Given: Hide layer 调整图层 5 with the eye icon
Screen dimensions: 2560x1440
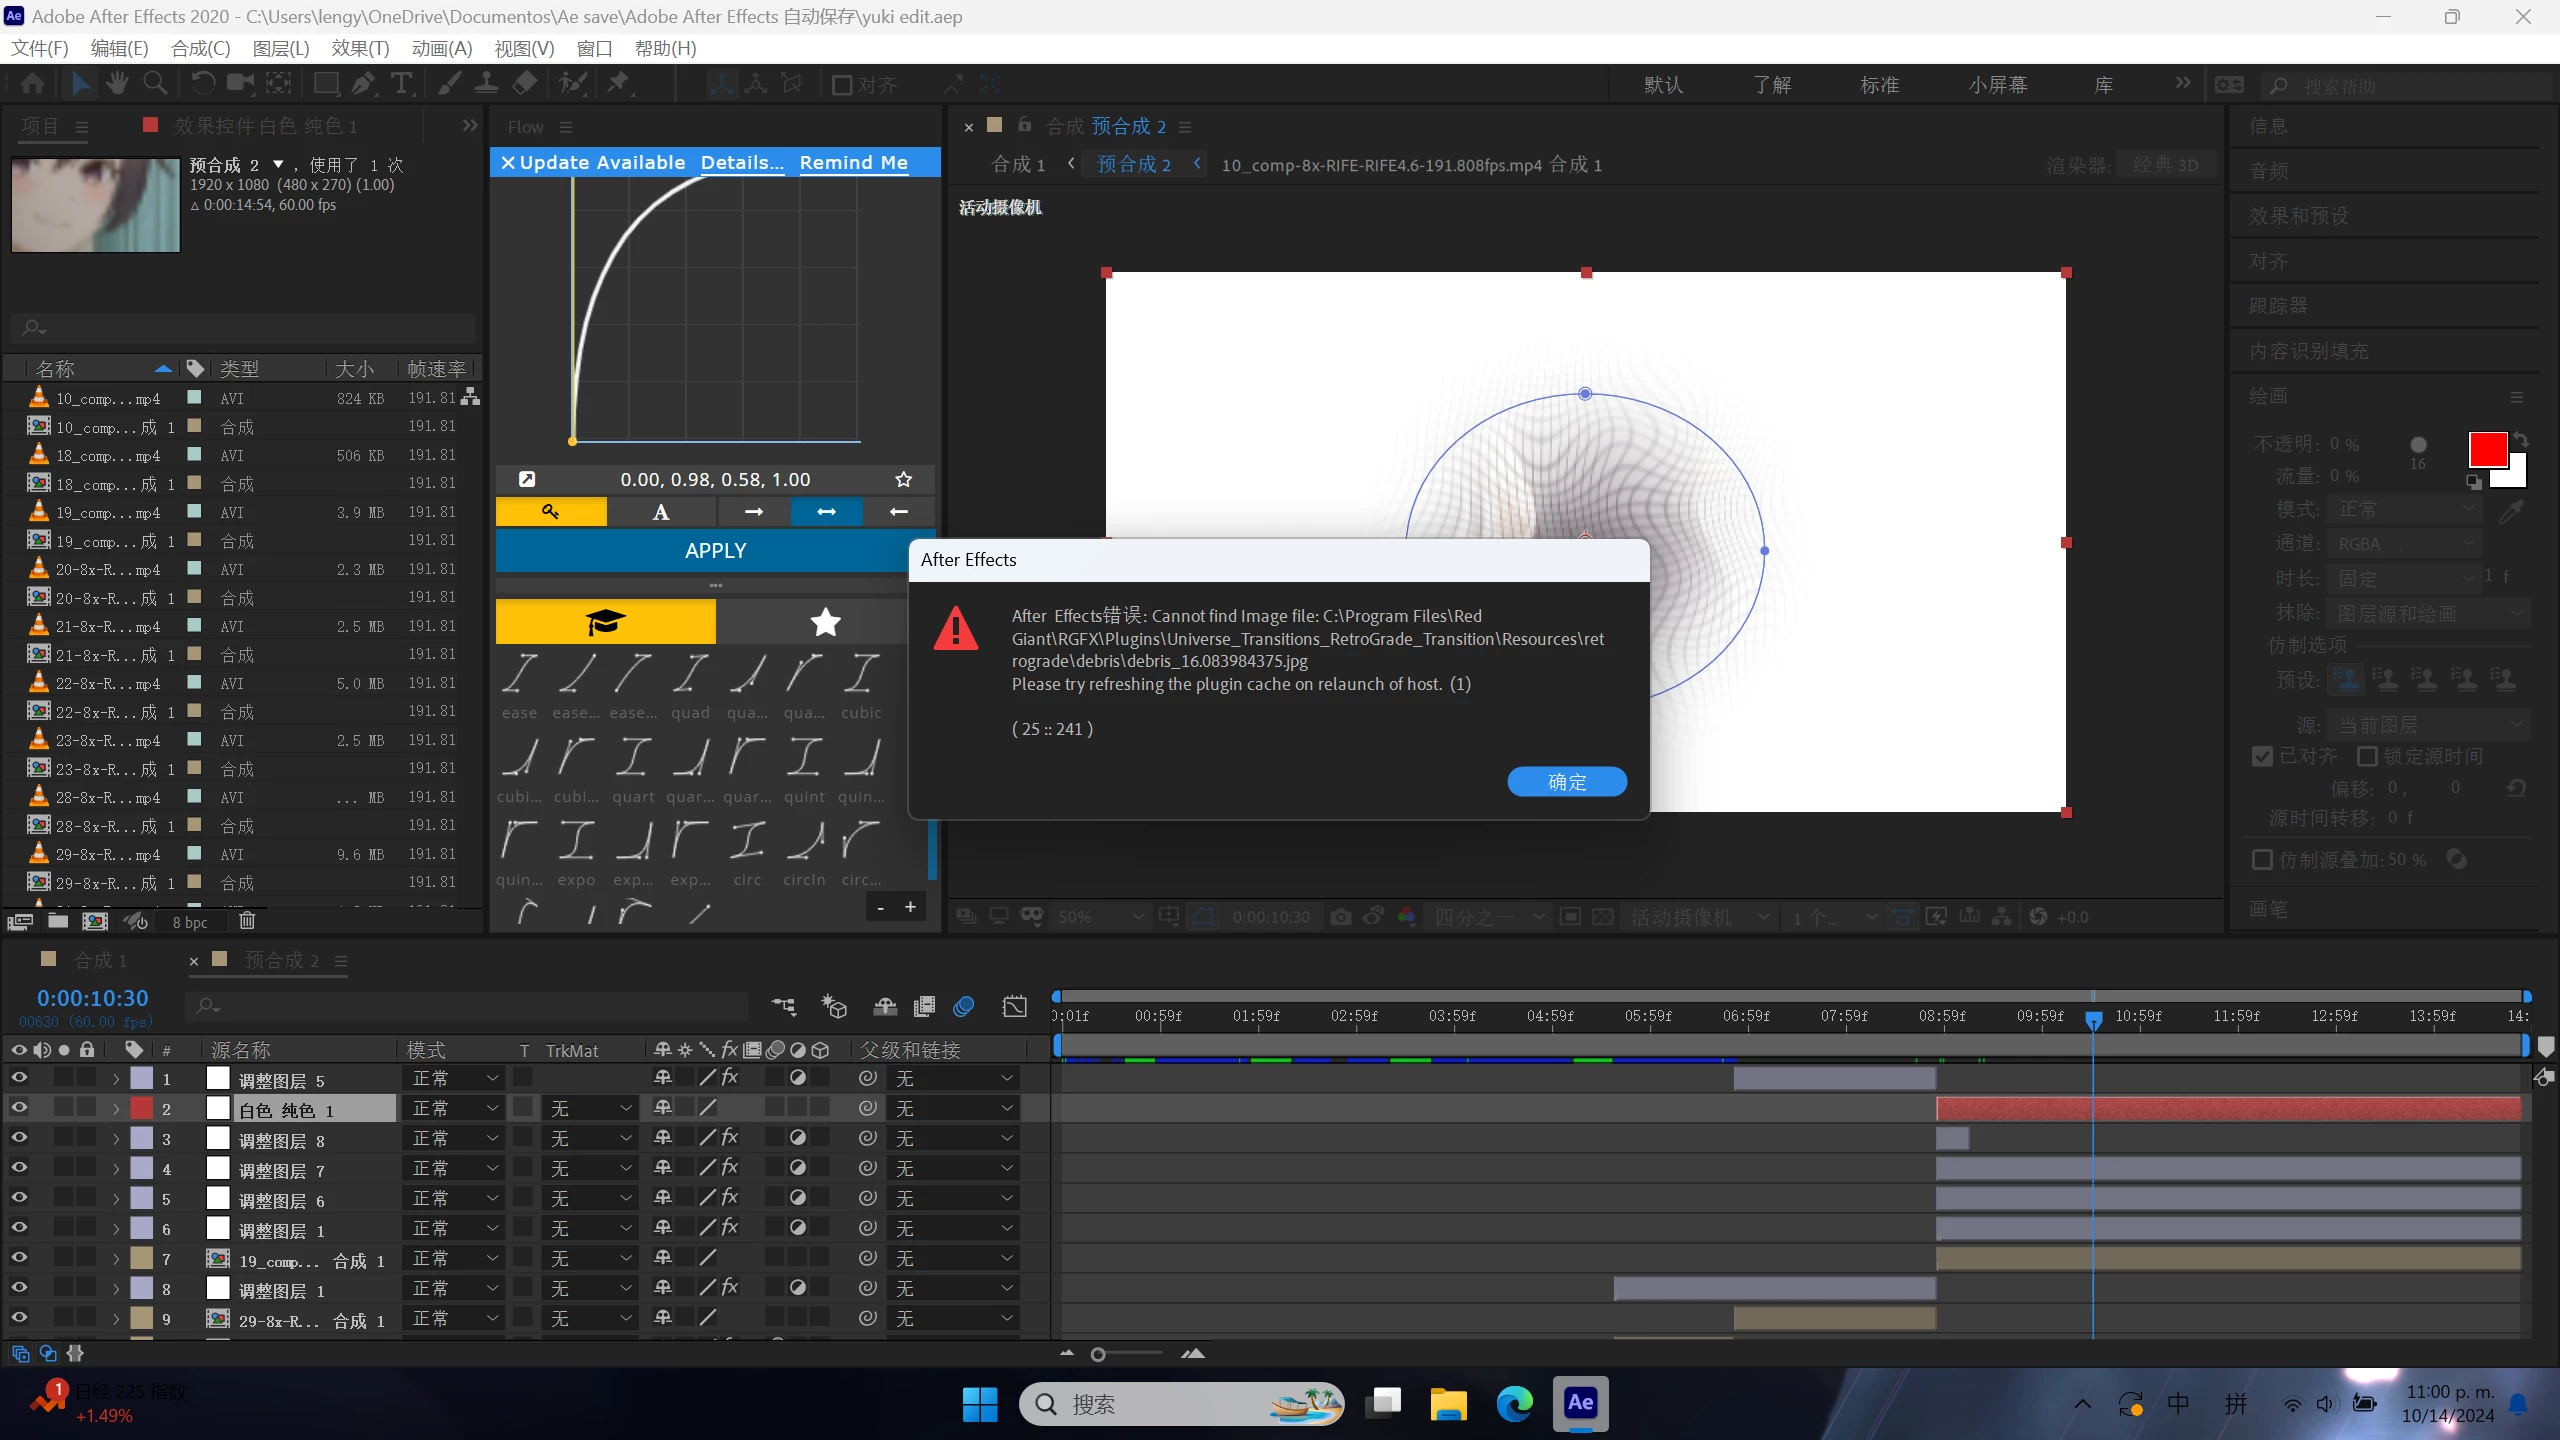Looking at the screenshot, I should [19, 1078].
